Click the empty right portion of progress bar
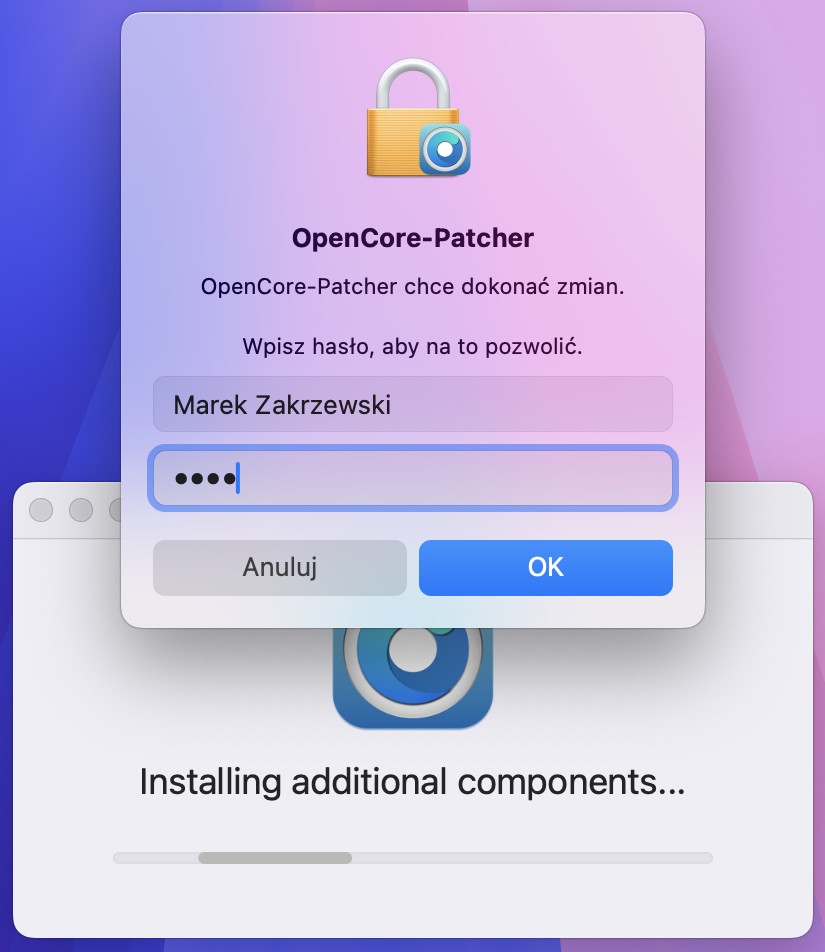The image size is (825, 952). click(x=532, y=858)
